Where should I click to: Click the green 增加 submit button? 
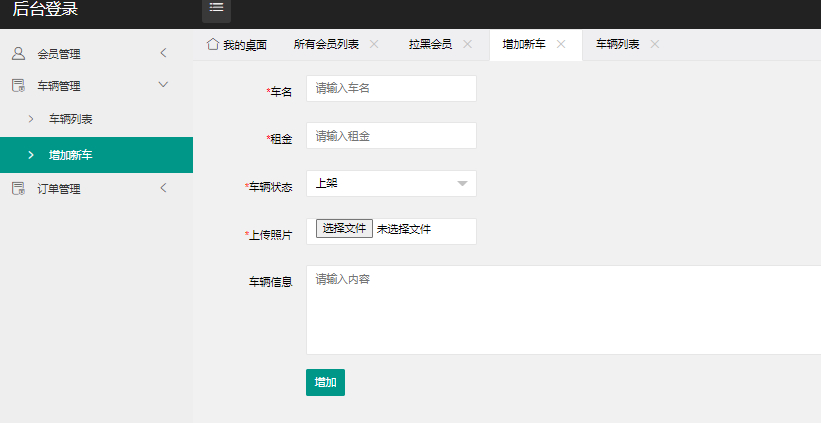click(x=325, y=382)
